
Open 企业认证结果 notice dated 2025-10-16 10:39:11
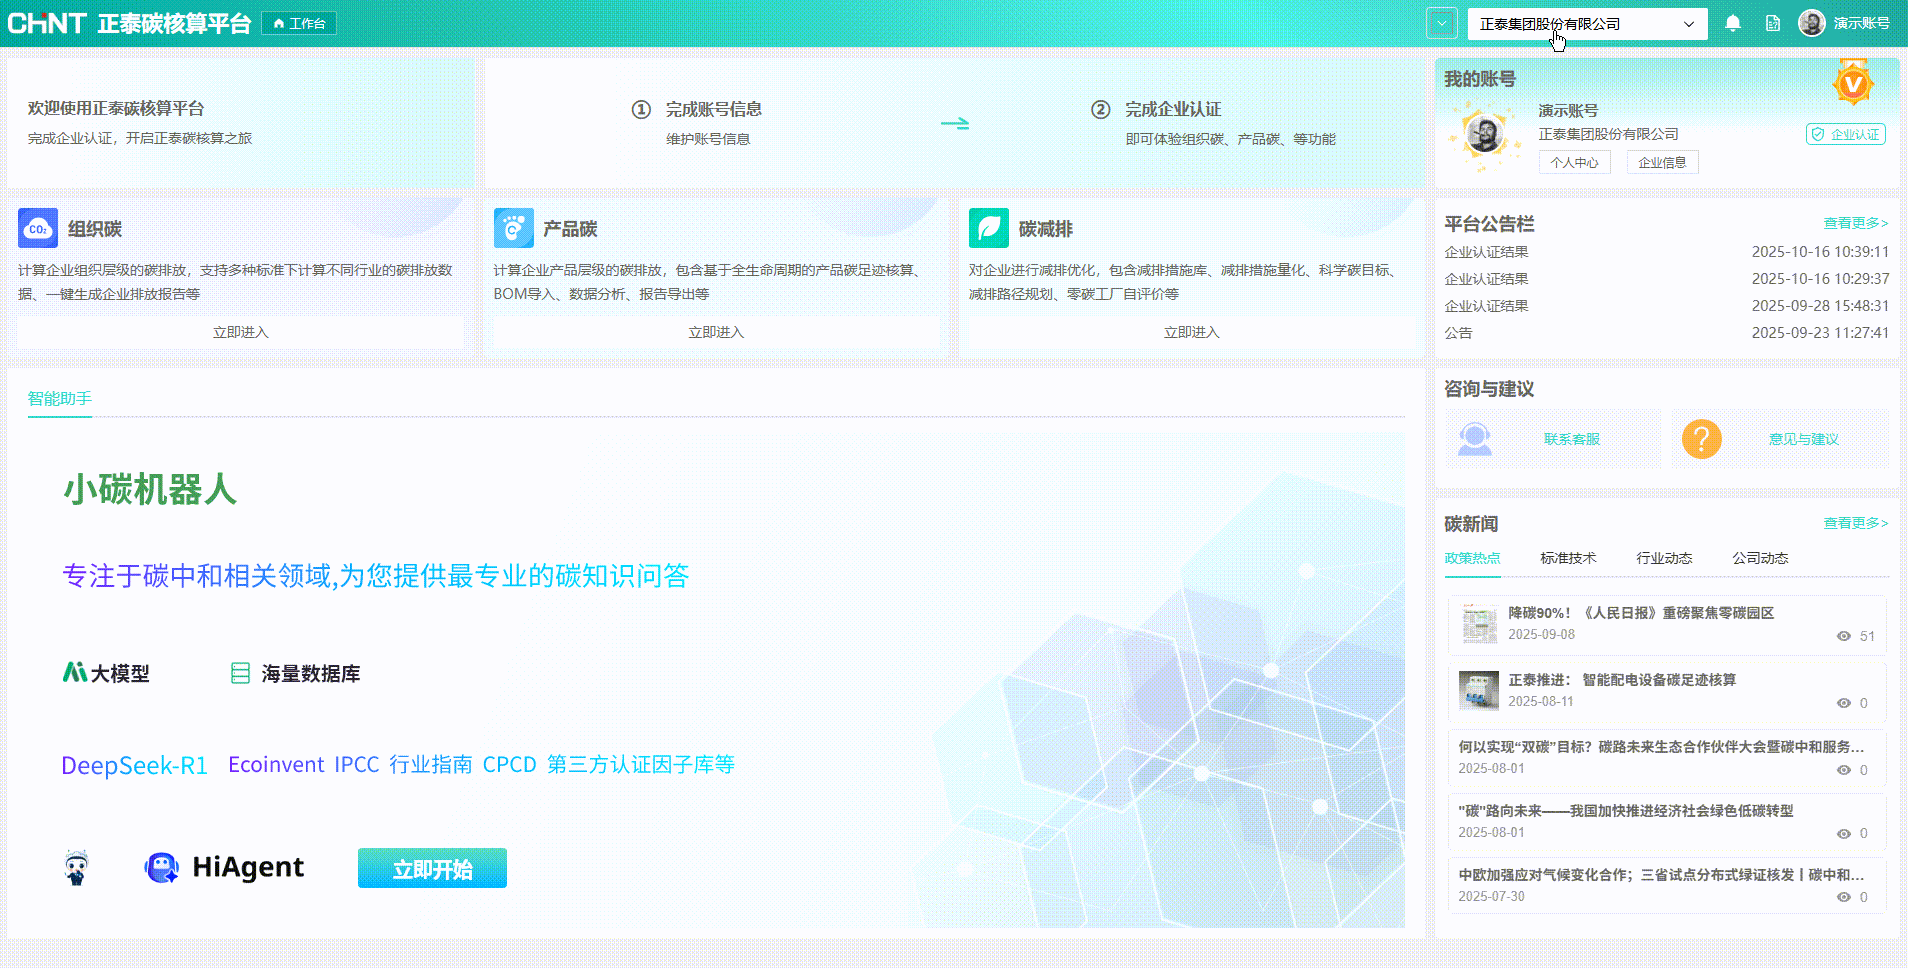pos(1666,252)
